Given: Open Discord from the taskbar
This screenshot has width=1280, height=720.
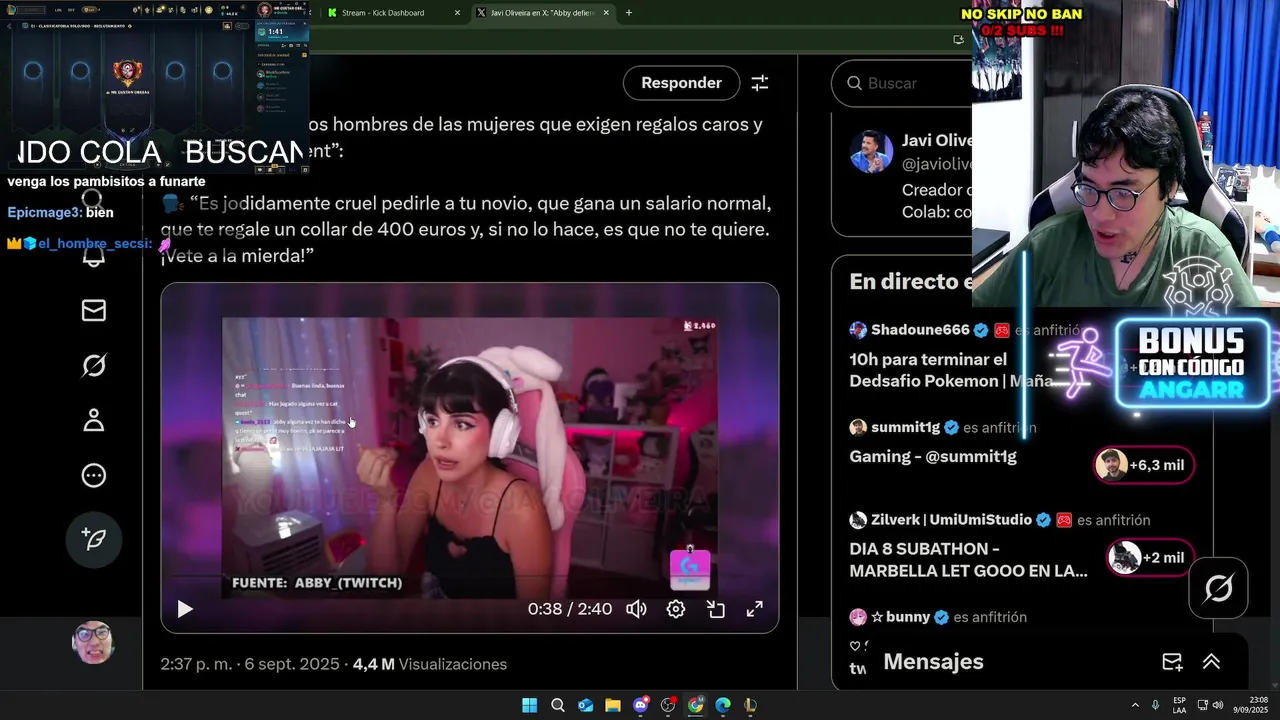Looking at the screenshot, I should click(x=641, y=705).
